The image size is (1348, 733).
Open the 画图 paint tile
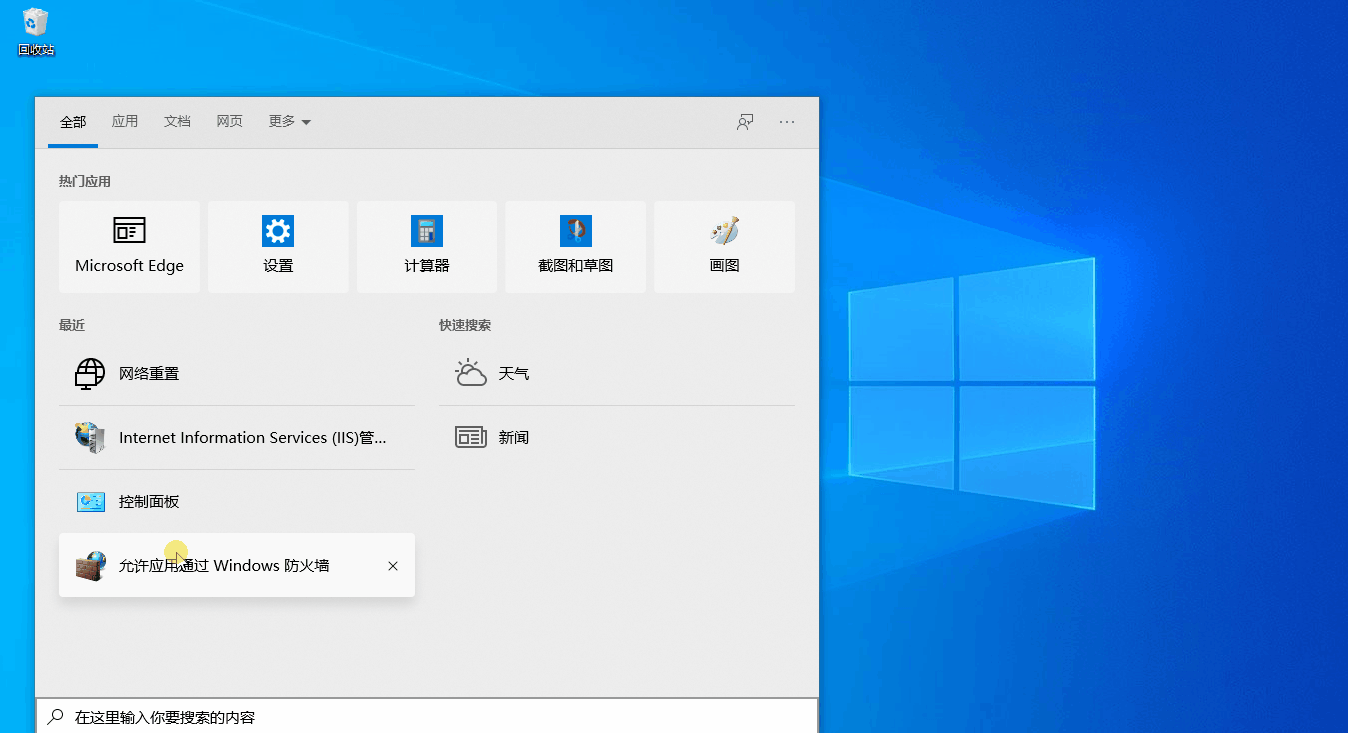(x=724, y=247)
